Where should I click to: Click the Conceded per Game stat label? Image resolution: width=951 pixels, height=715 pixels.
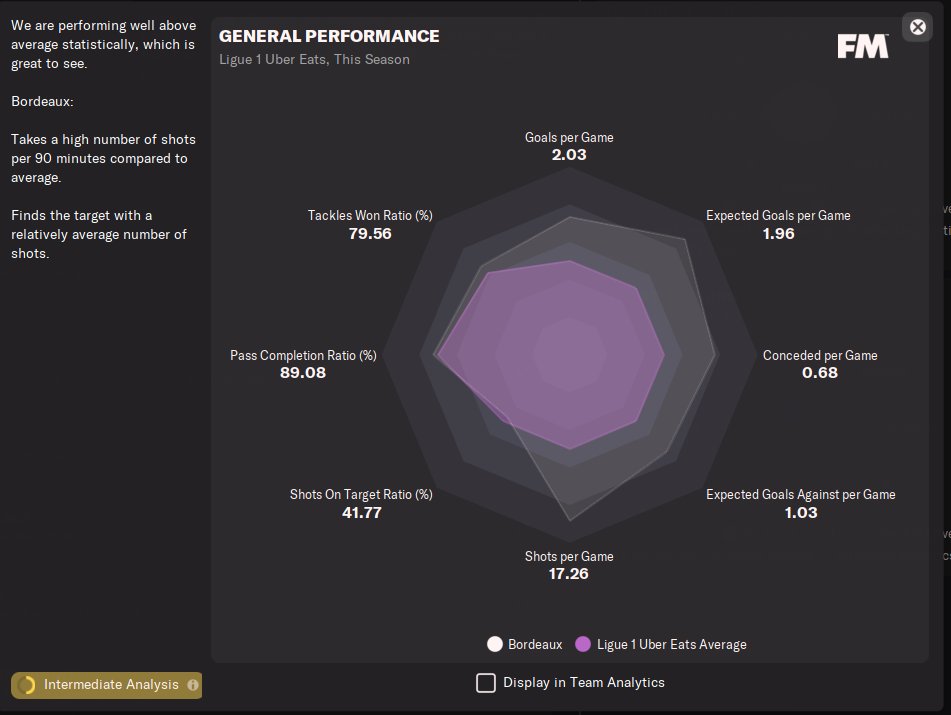tap(820, 355)
